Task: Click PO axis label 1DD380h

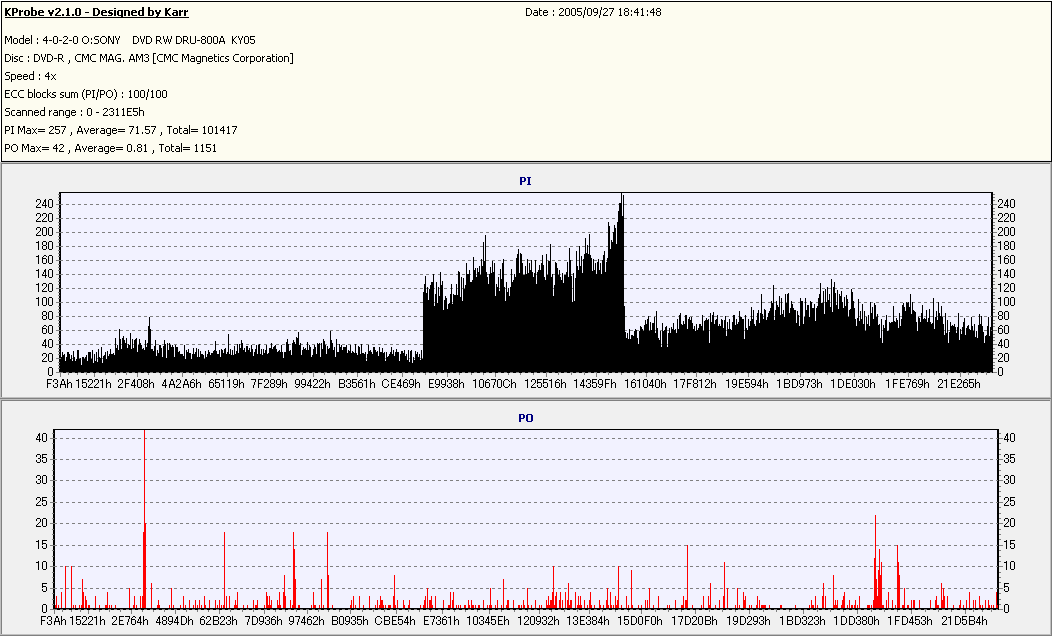Action: (x=857, y=621)
